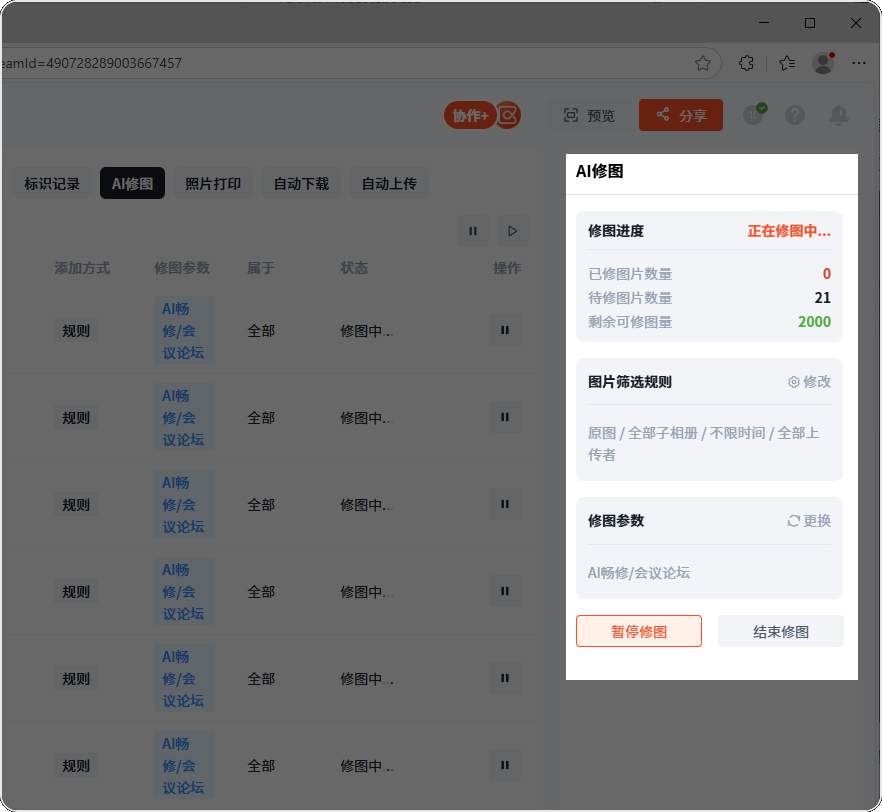Click 修改 to edit image filter rules
Screen dimensions: 882x812
point(809,382)
